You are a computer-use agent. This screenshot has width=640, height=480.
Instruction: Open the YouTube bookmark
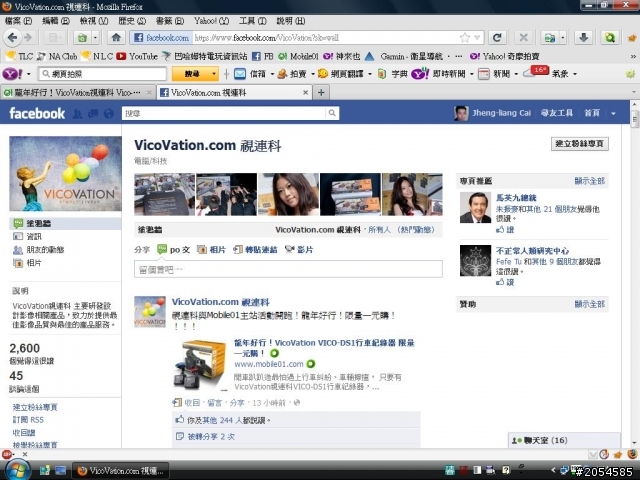tap(137, 56)
